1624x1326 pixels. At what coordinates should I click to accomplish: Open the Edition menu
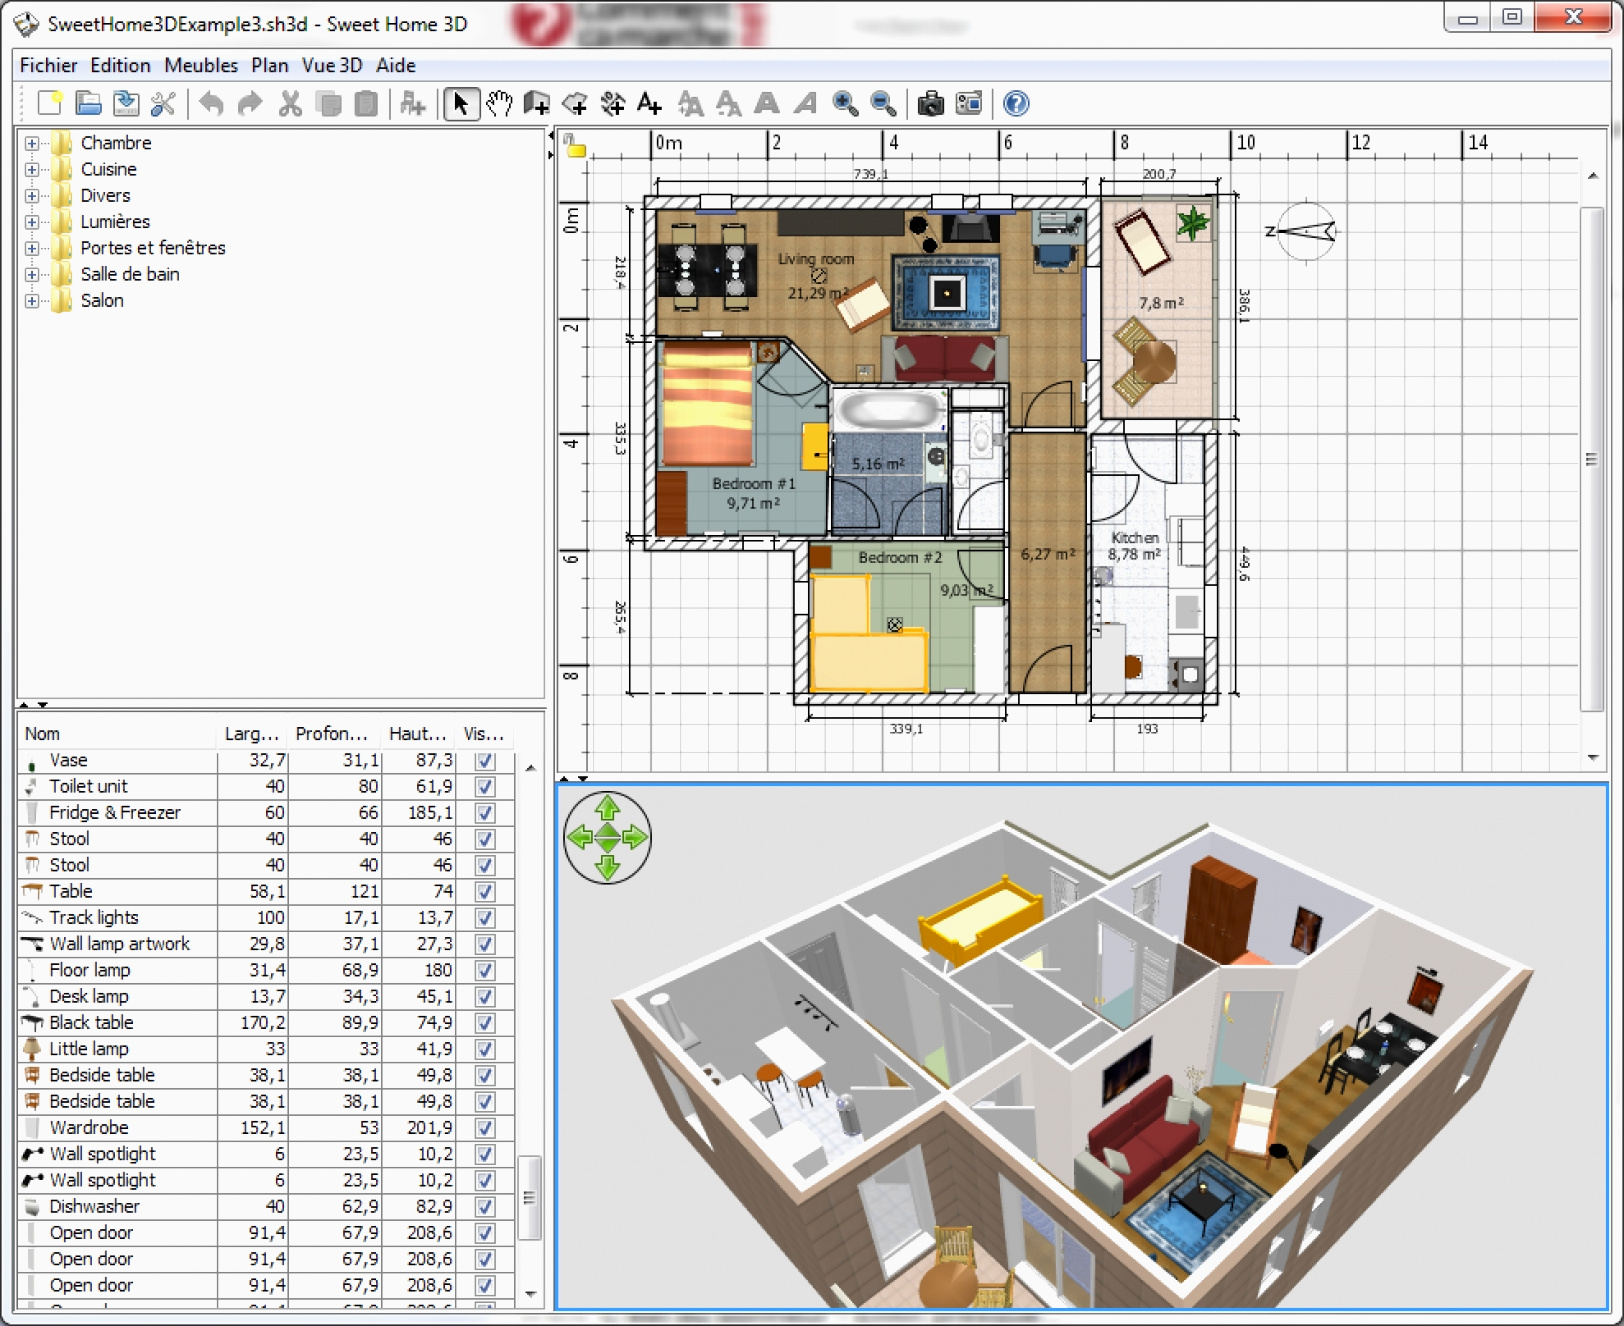[x=120, y=65]
